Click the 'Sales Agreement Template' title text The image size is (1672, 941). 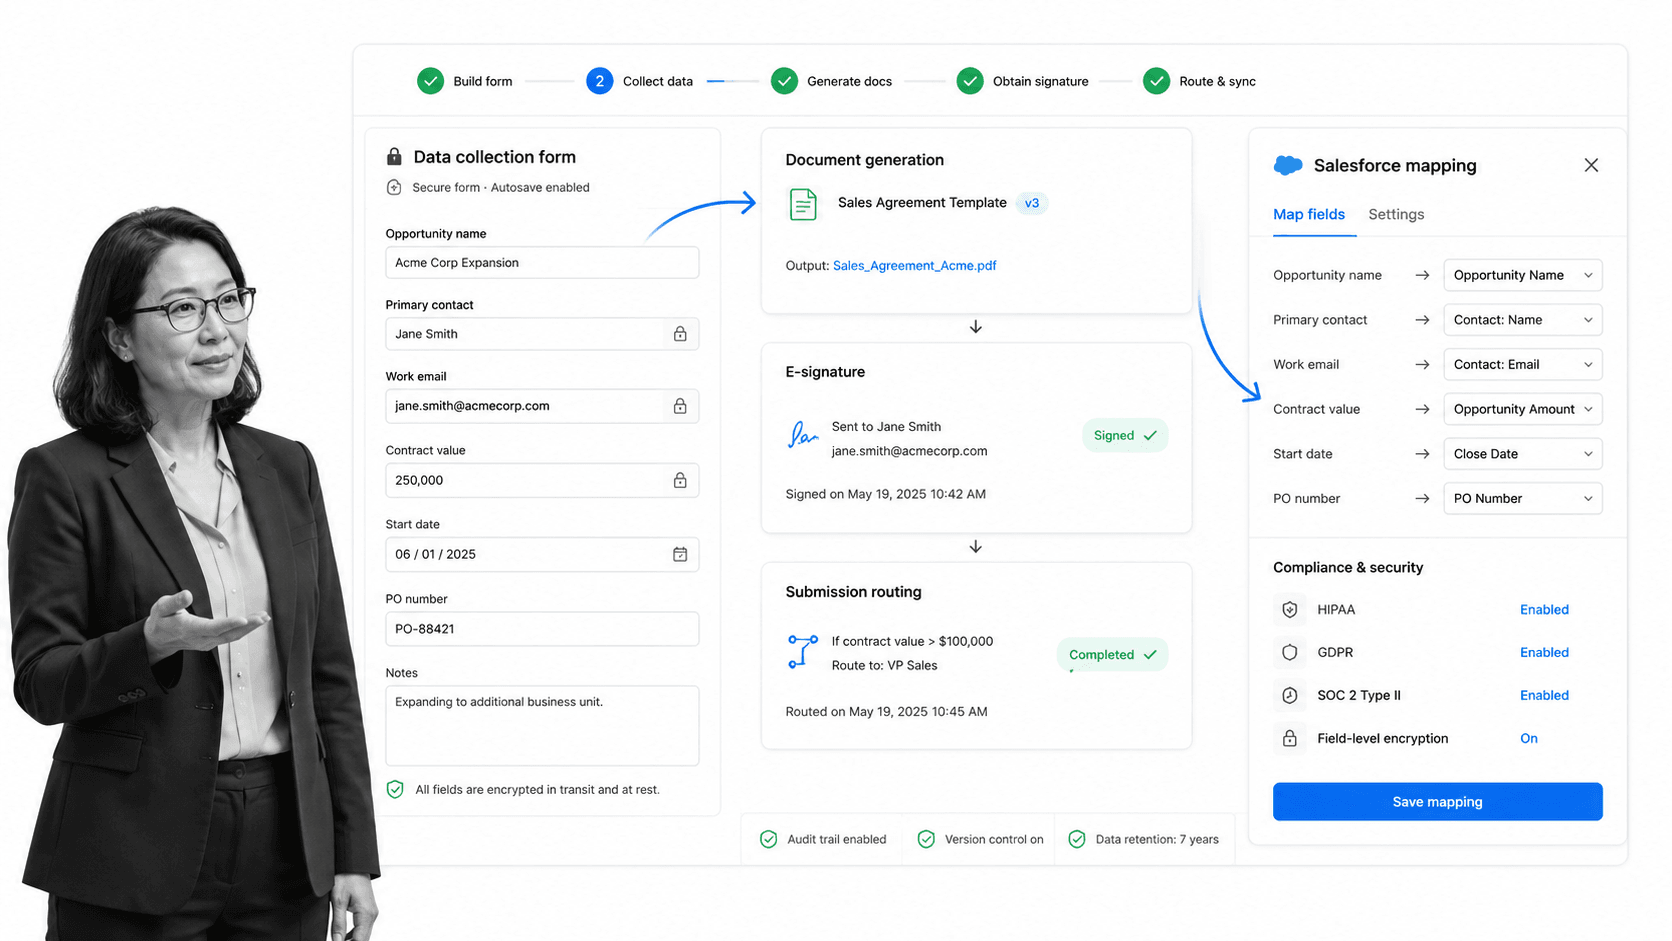[922, 202]
